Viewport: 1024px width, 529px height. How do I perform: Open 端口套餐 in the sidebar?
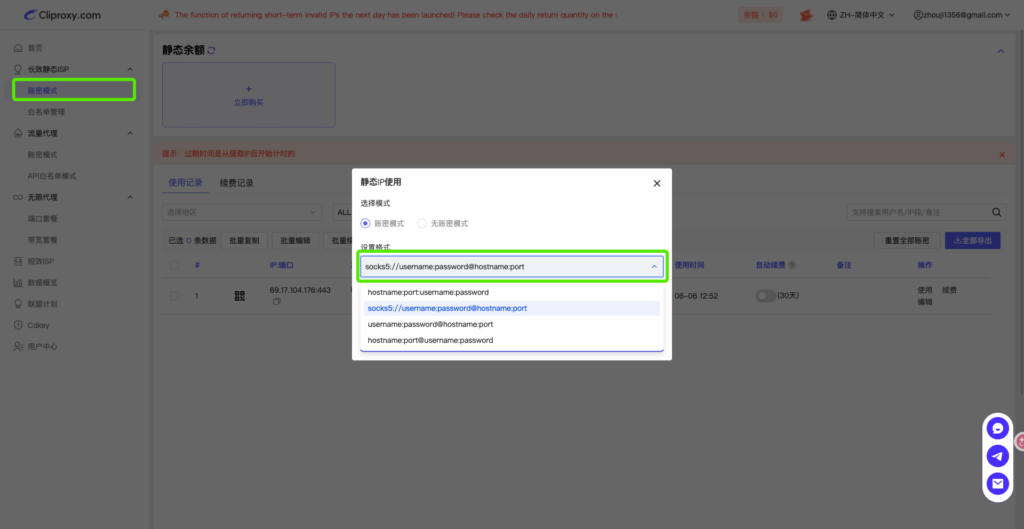tap(42, 219)
